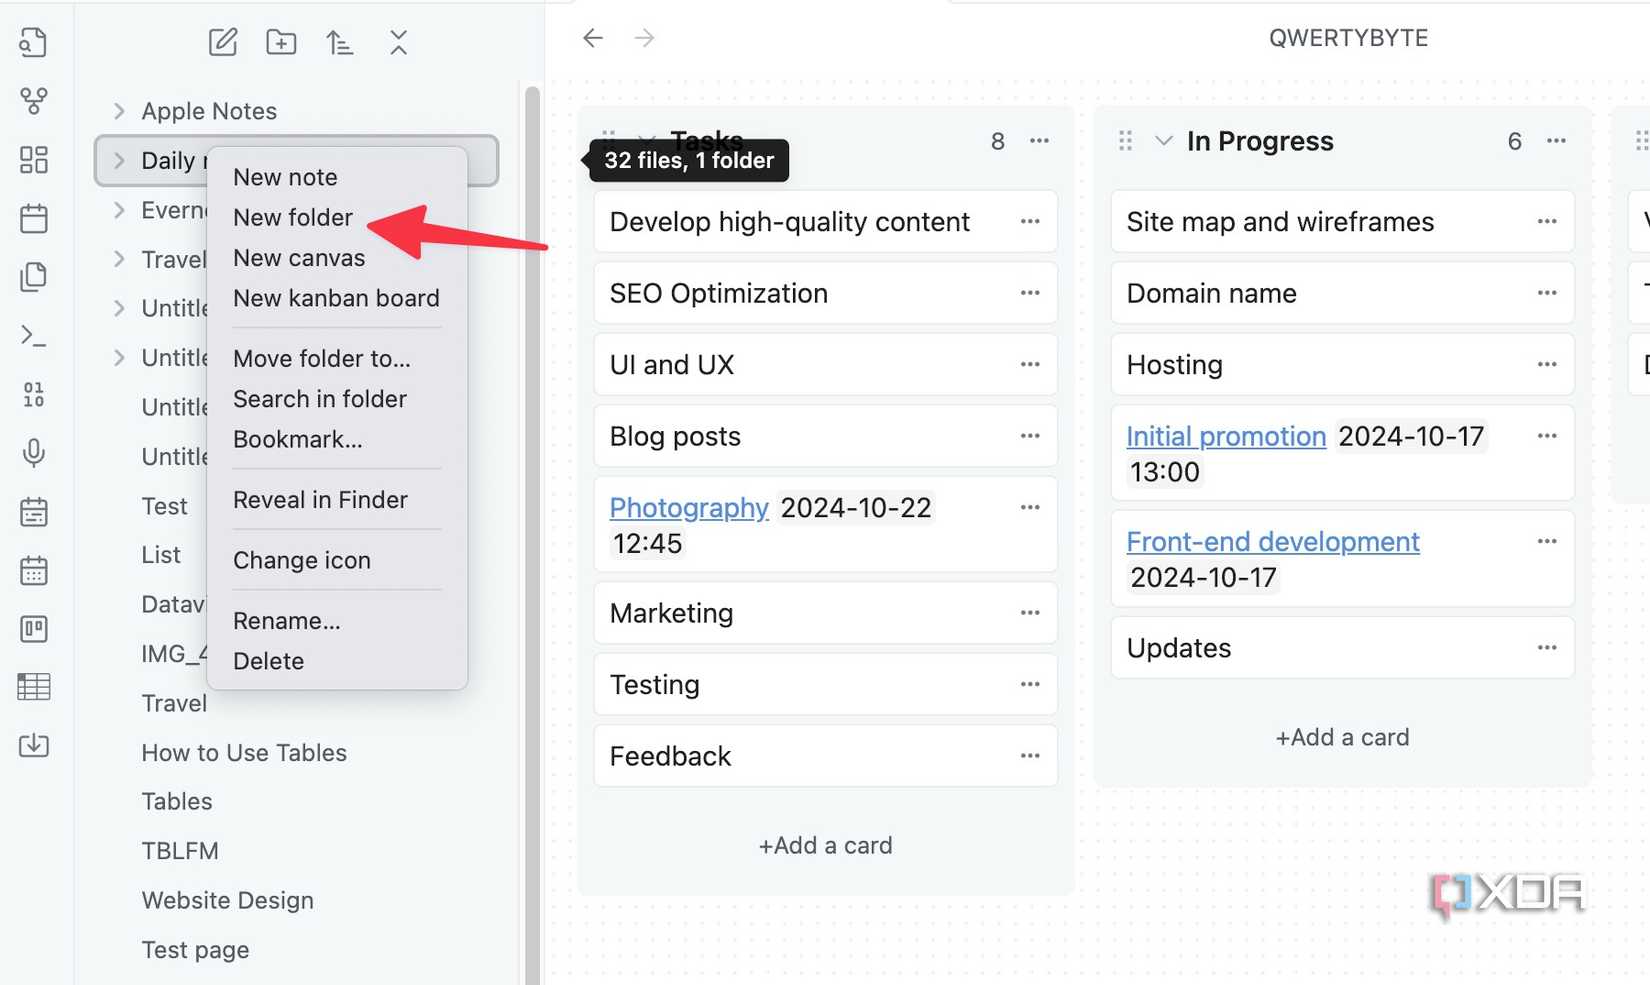1650x985 pixels.
Task: Click the new folder icon above the file list
Action: pyautogui.click(x=280, y=42)
